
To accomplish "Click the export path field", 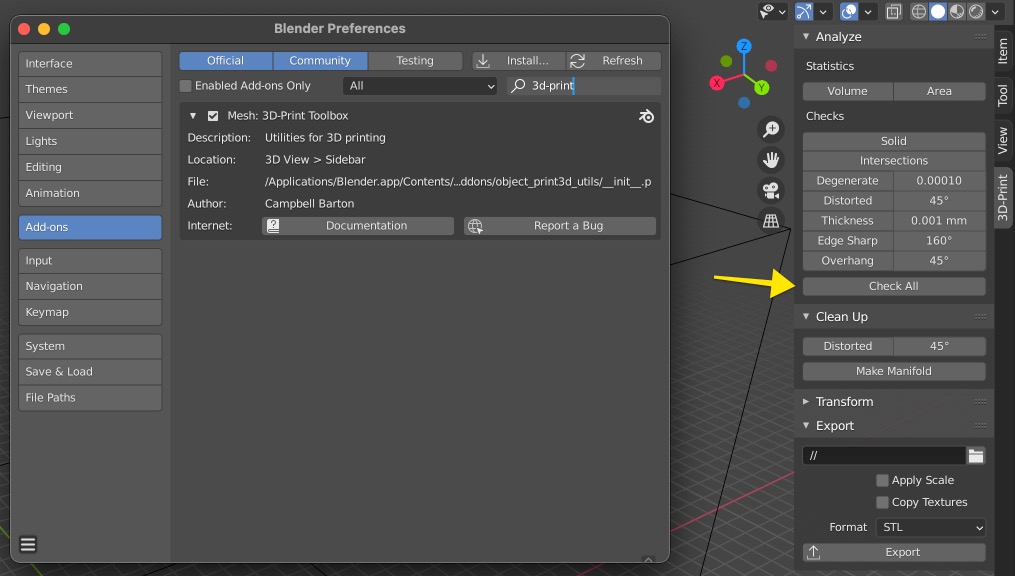I will click(x=884, y=456).
